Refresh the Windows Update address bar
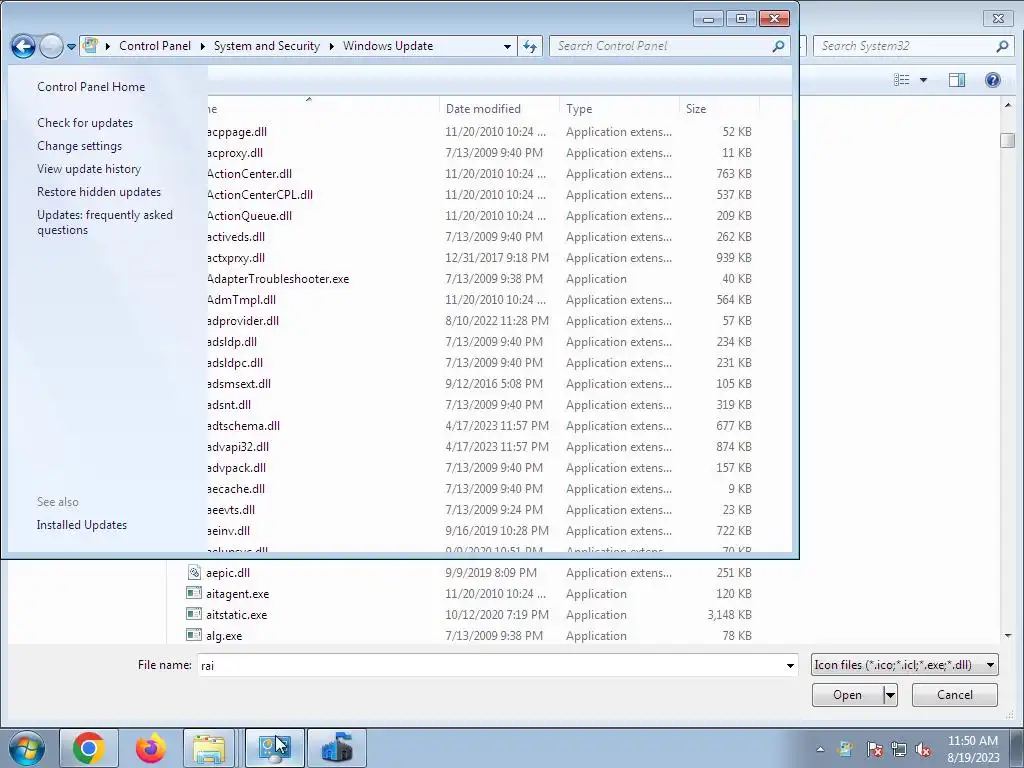The image size is (1024, 768). coord(530,46)
